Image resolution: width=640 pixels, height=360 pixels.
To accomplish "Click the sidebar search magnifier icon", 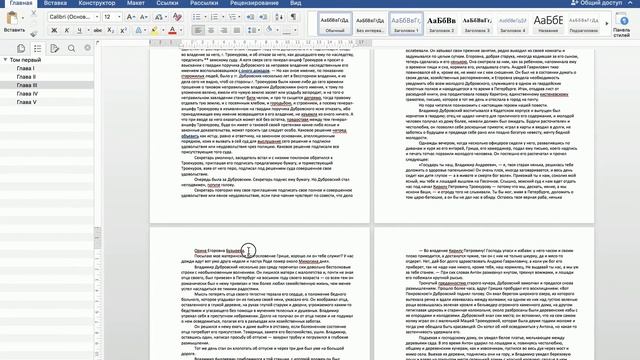I will (x=71, y=49).
